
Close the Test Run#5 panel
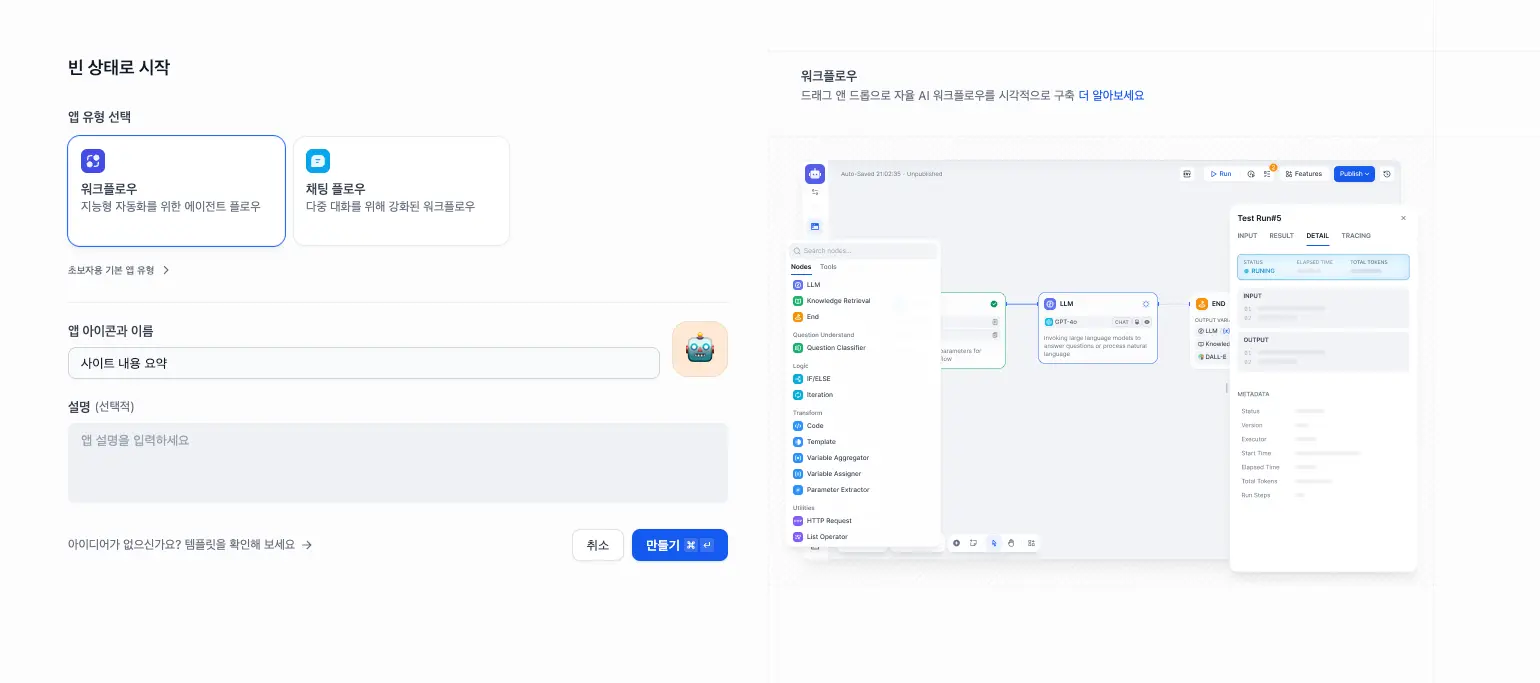(1403, 218)
